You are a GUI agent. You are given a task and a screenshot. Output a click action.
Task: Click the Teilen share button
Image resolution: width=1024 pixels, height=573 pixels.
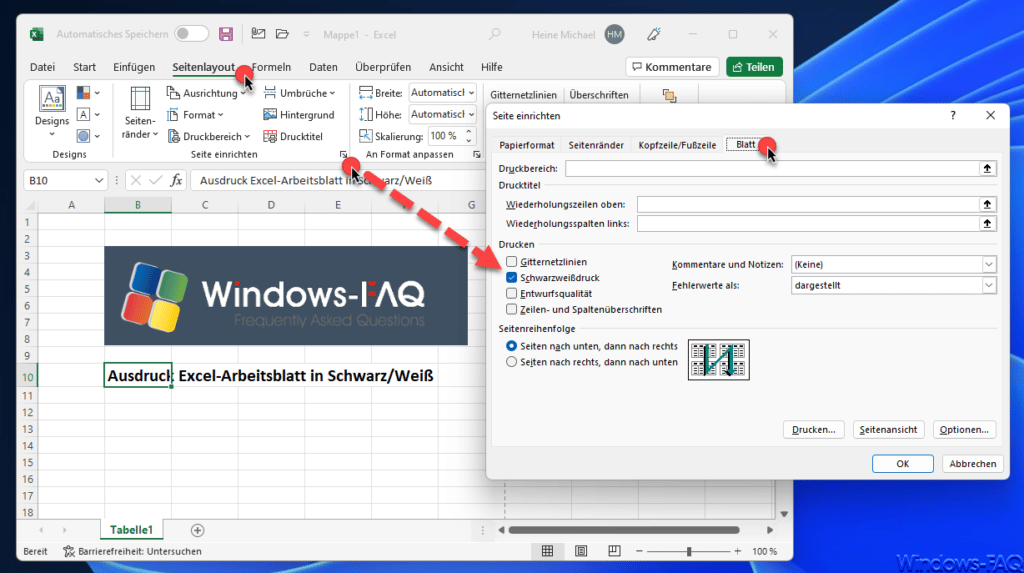[x=754, y=67]
